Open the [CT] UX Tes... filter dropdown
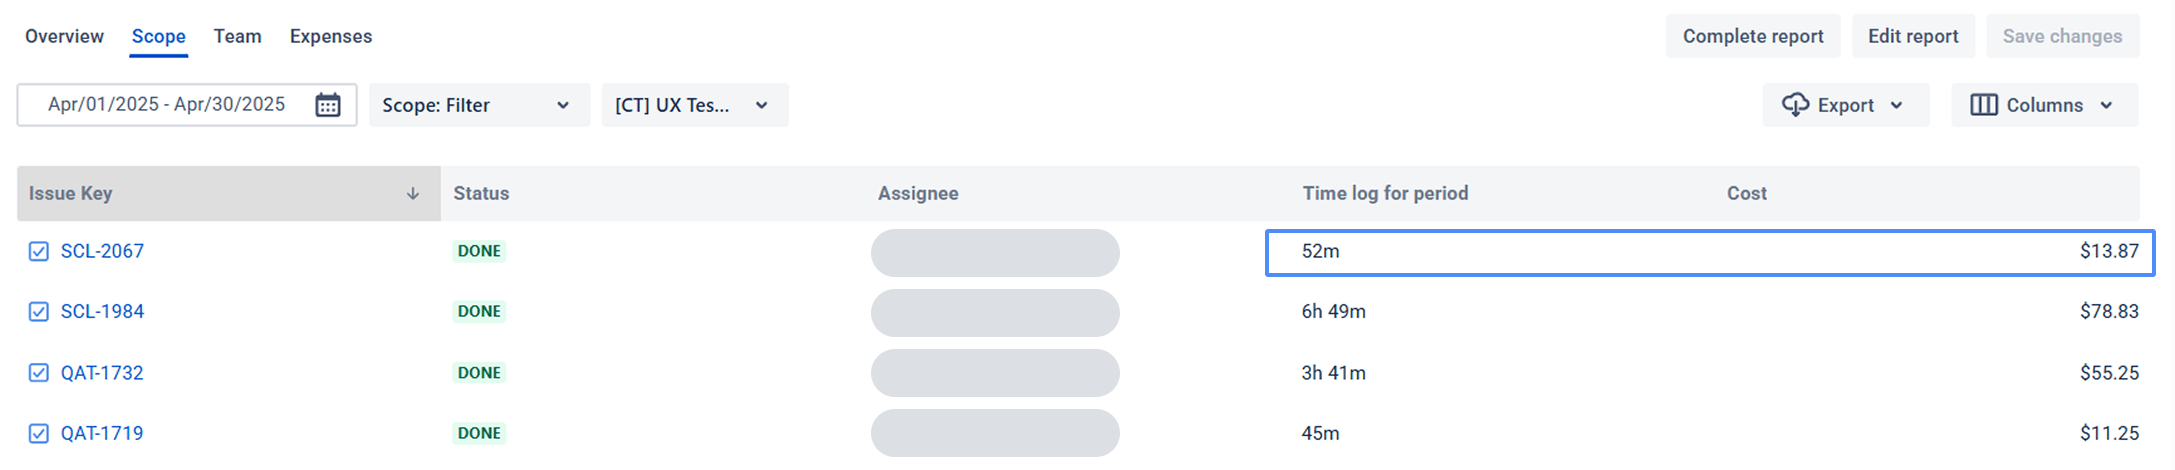The width and height of the screenshot is (2175, 470). pyautogui.click(x=695, y=105)
